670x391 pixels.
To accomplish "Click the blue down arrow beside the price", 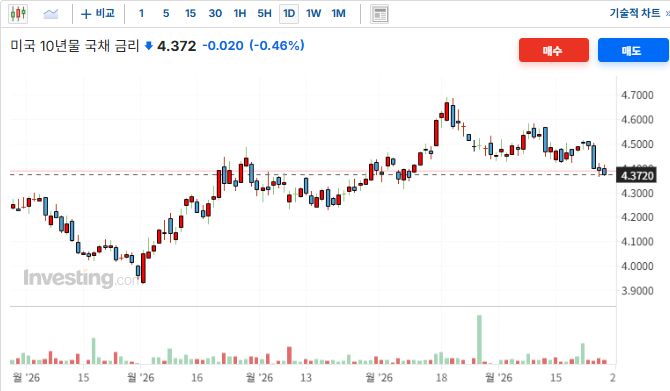I will coord(149,45).
